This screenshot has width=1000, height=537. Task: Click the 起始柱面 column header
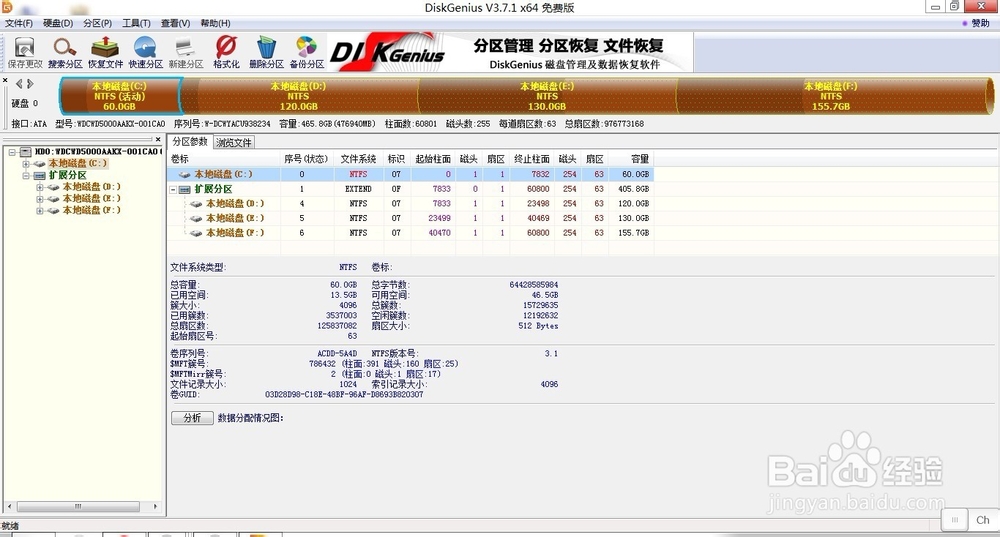[433, 159]
